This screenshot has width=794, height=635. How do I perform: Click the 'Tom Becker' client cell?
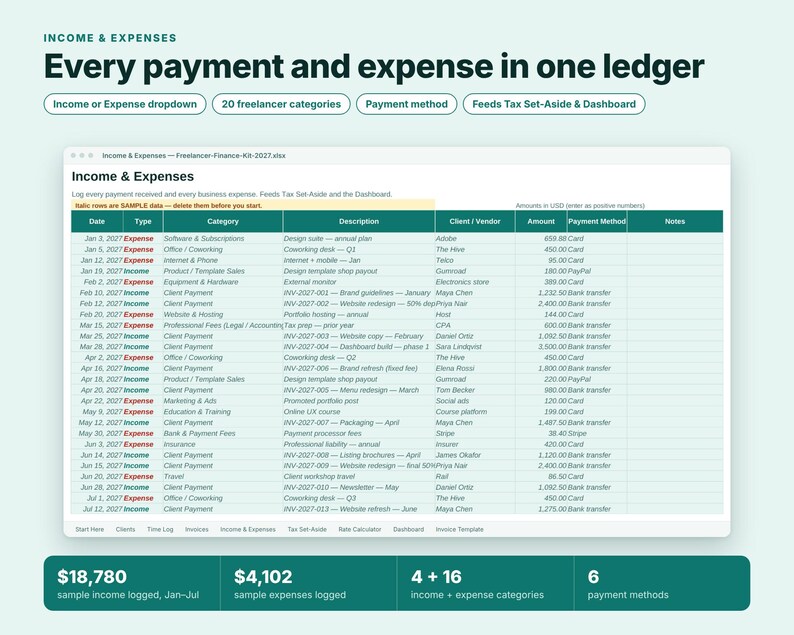pyautogui.click(x=475, y=390)
